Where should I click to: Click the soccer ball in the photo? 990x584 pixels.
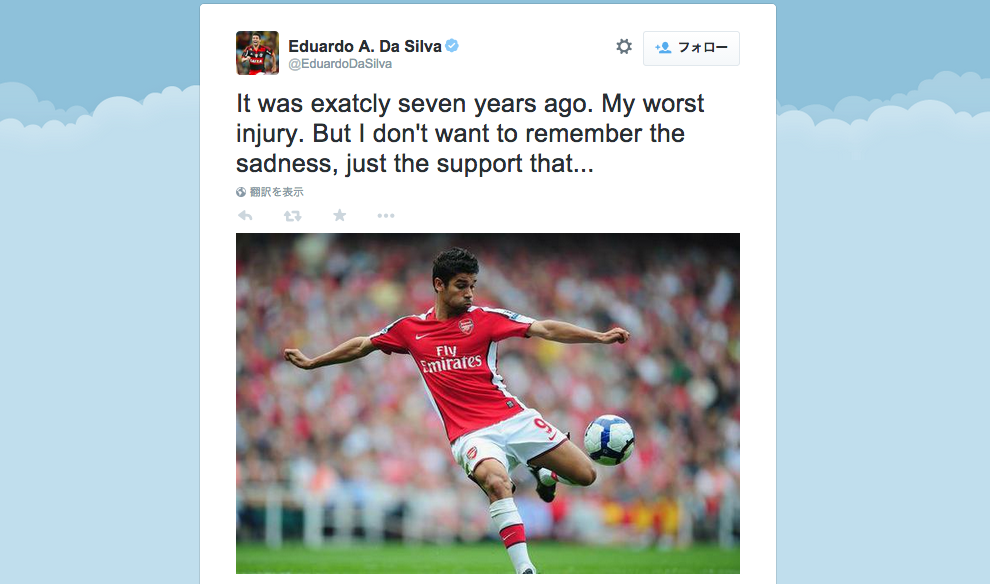(609, 440)
